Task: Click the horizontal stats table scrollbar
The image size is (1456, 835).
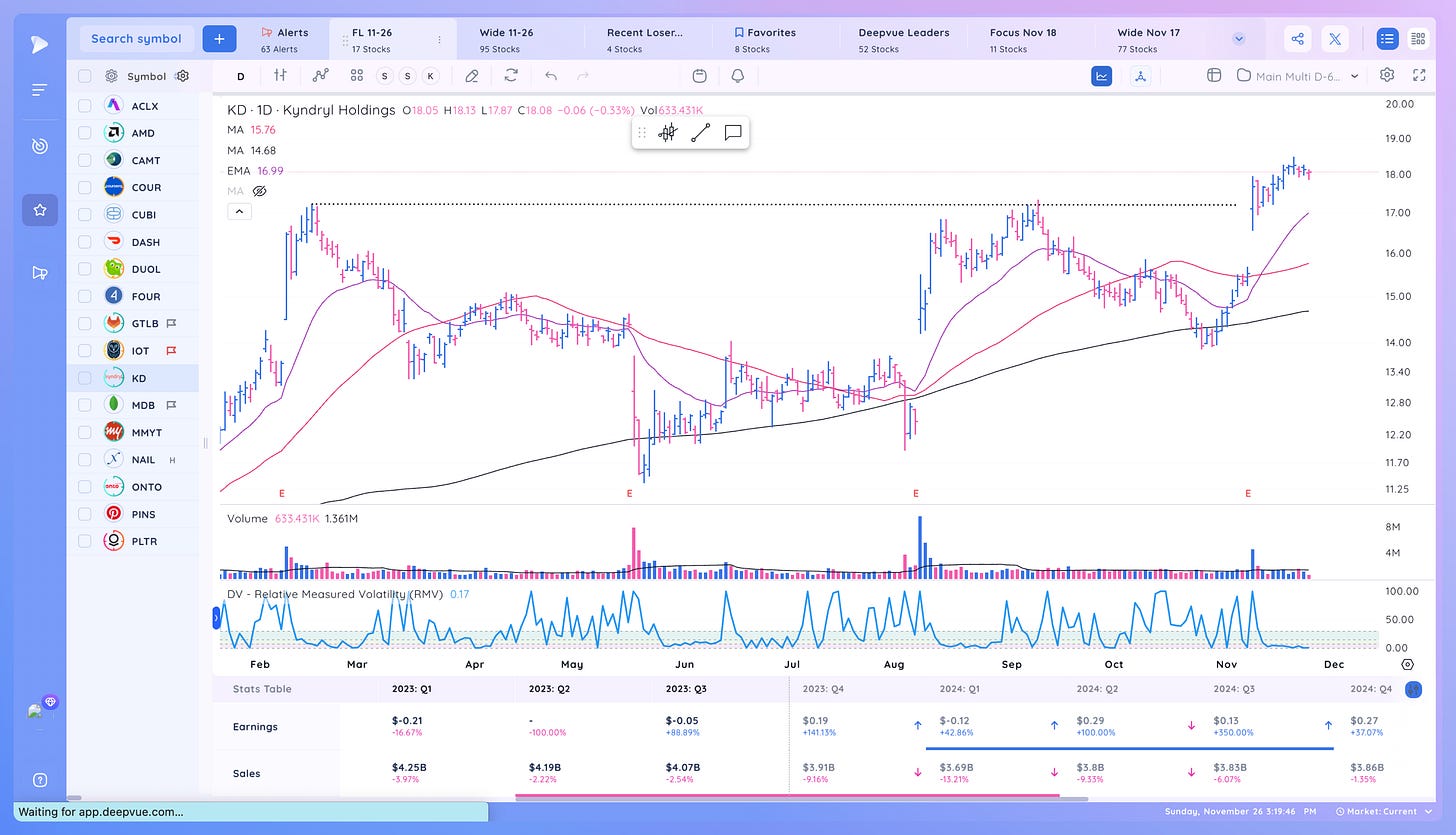Action: (x=801, y=797)
